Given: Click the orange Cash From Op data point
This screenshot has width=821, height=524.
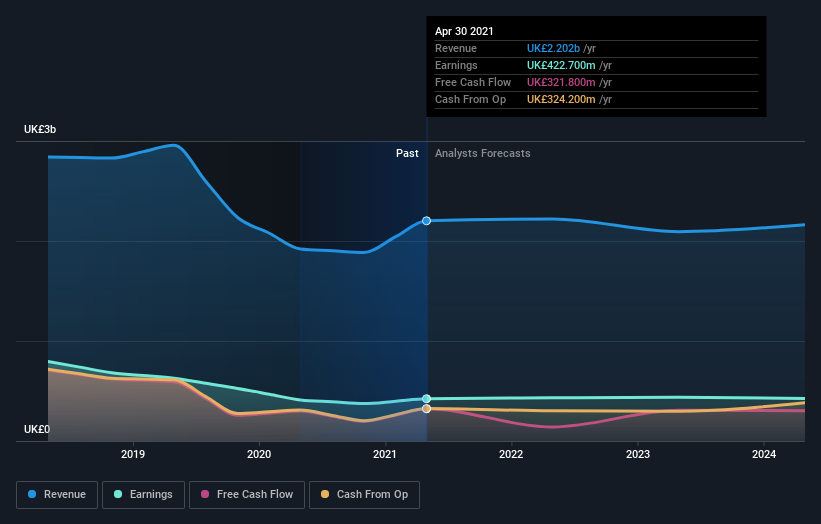Looking at the screenshot, I should click(x=427, y=408).
